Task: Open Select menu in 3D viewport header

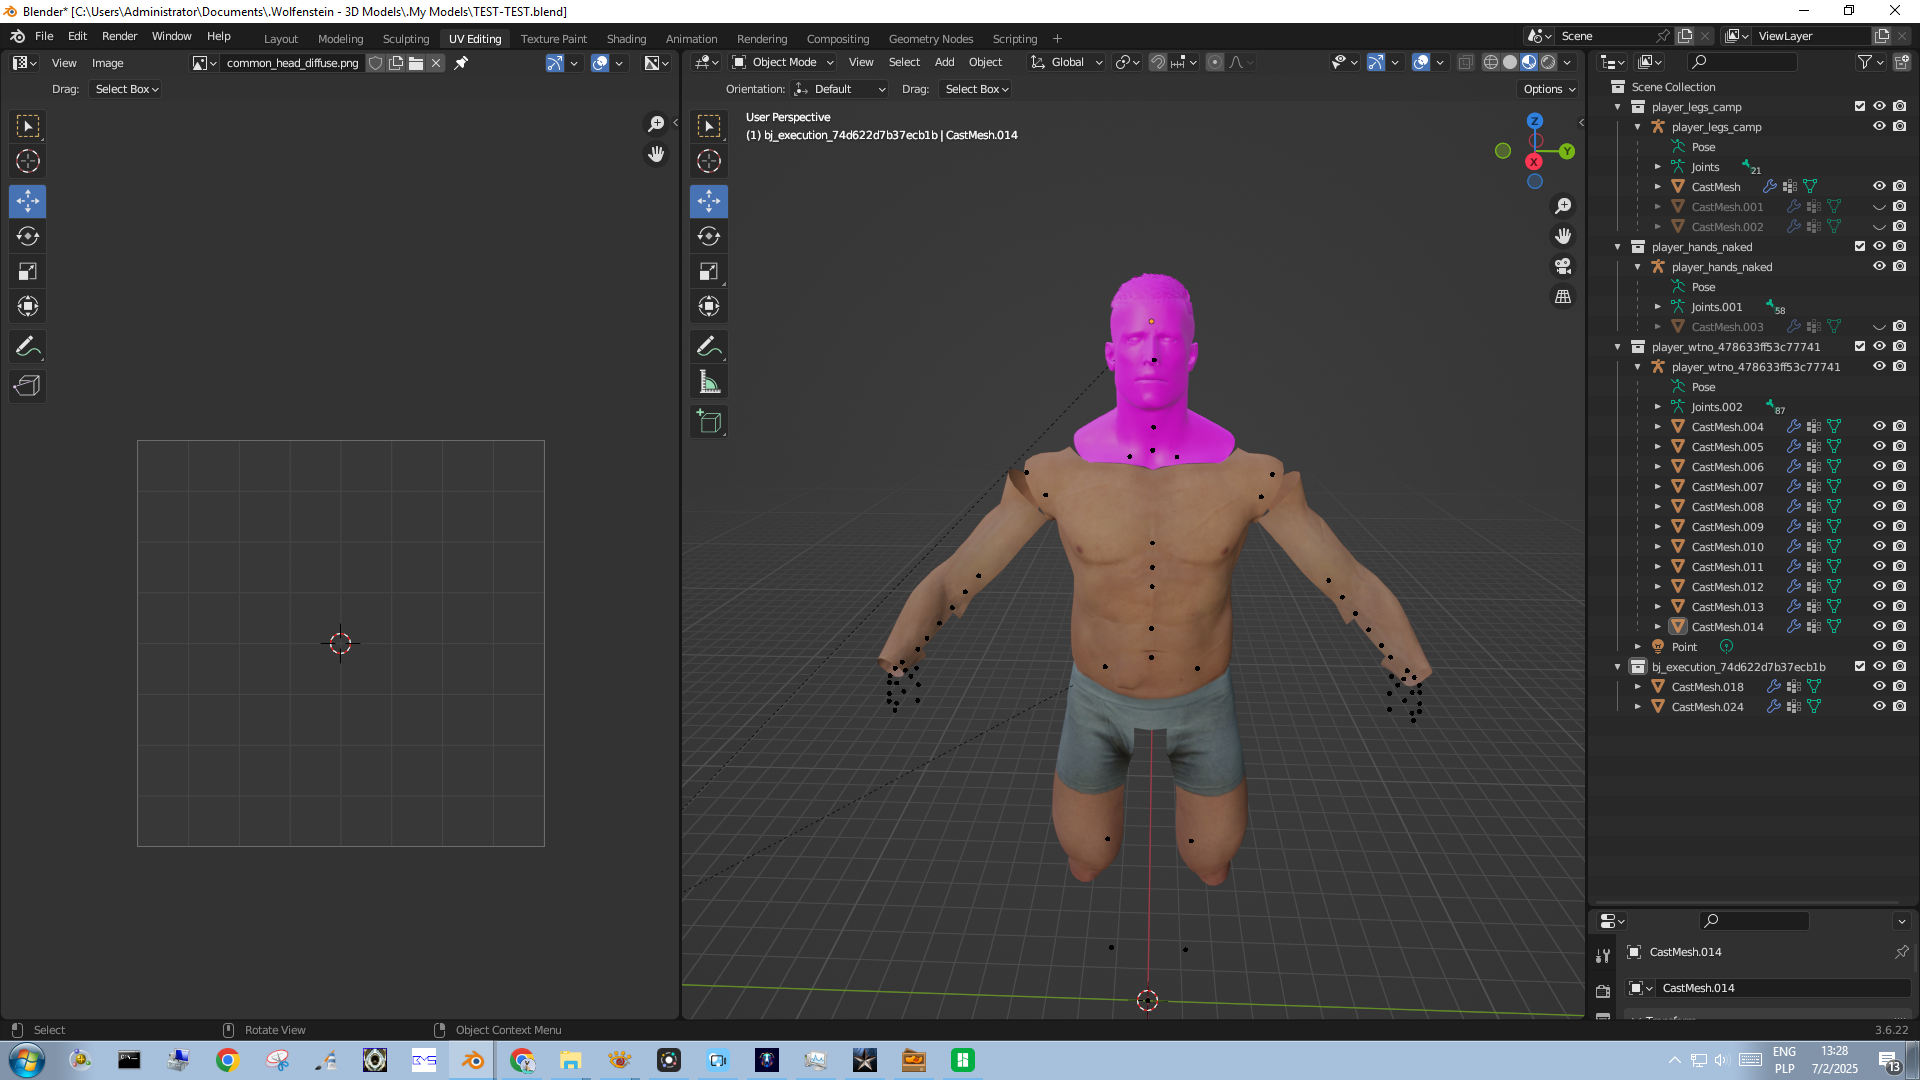Action: (x=904, y=62)
